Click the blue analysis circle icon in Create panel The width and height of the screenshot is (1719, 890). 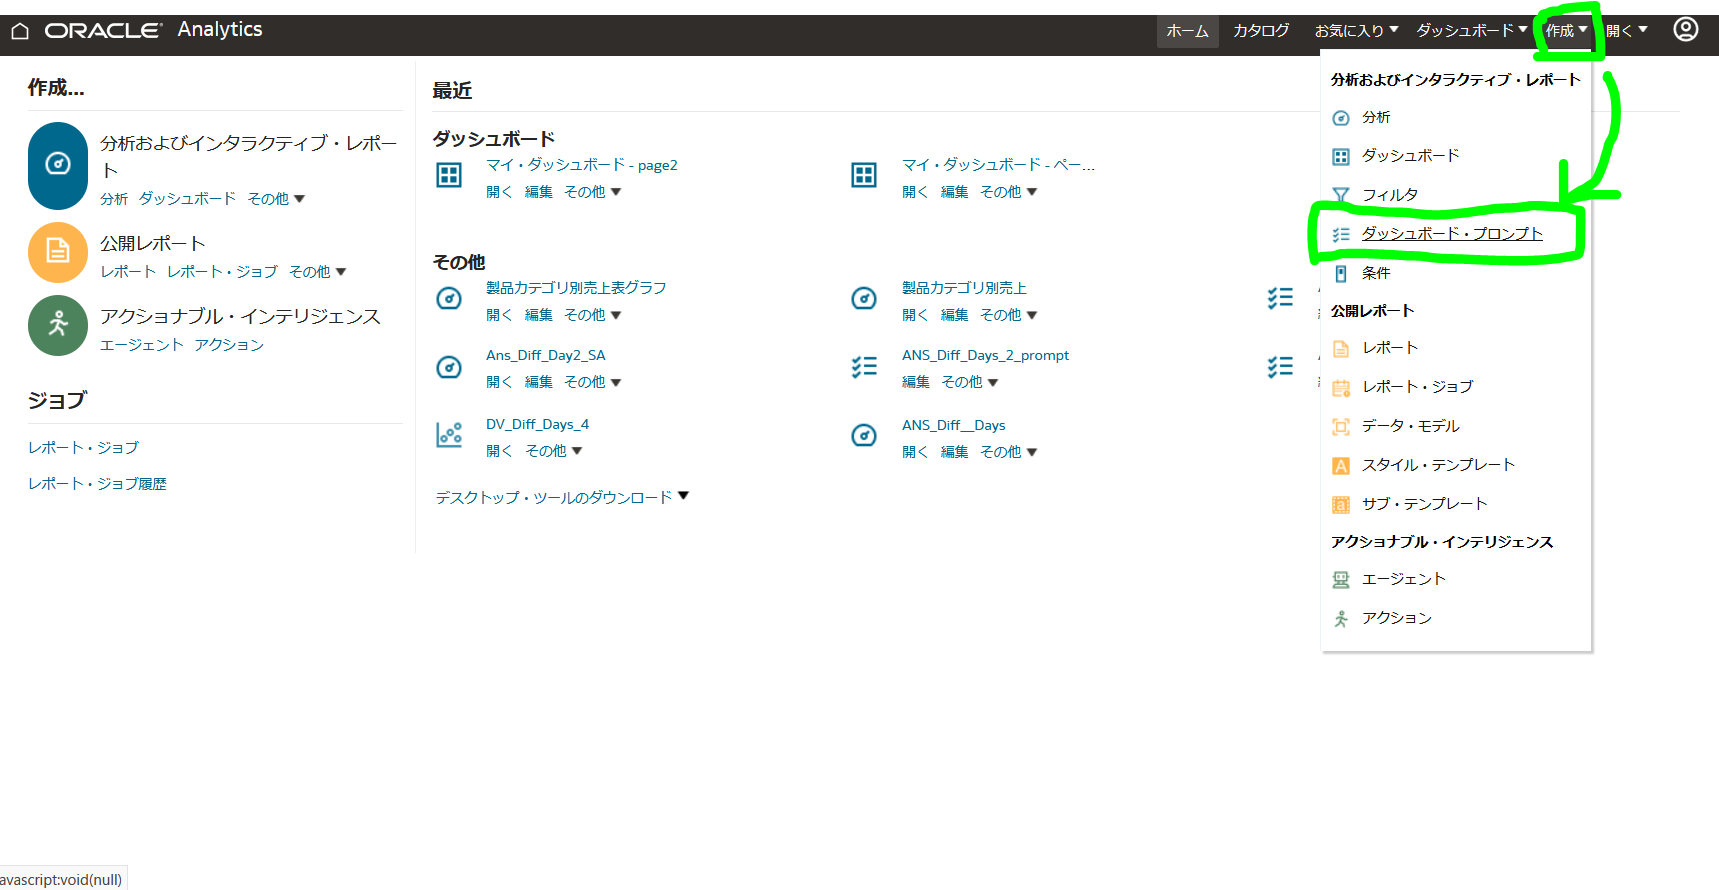58,164
